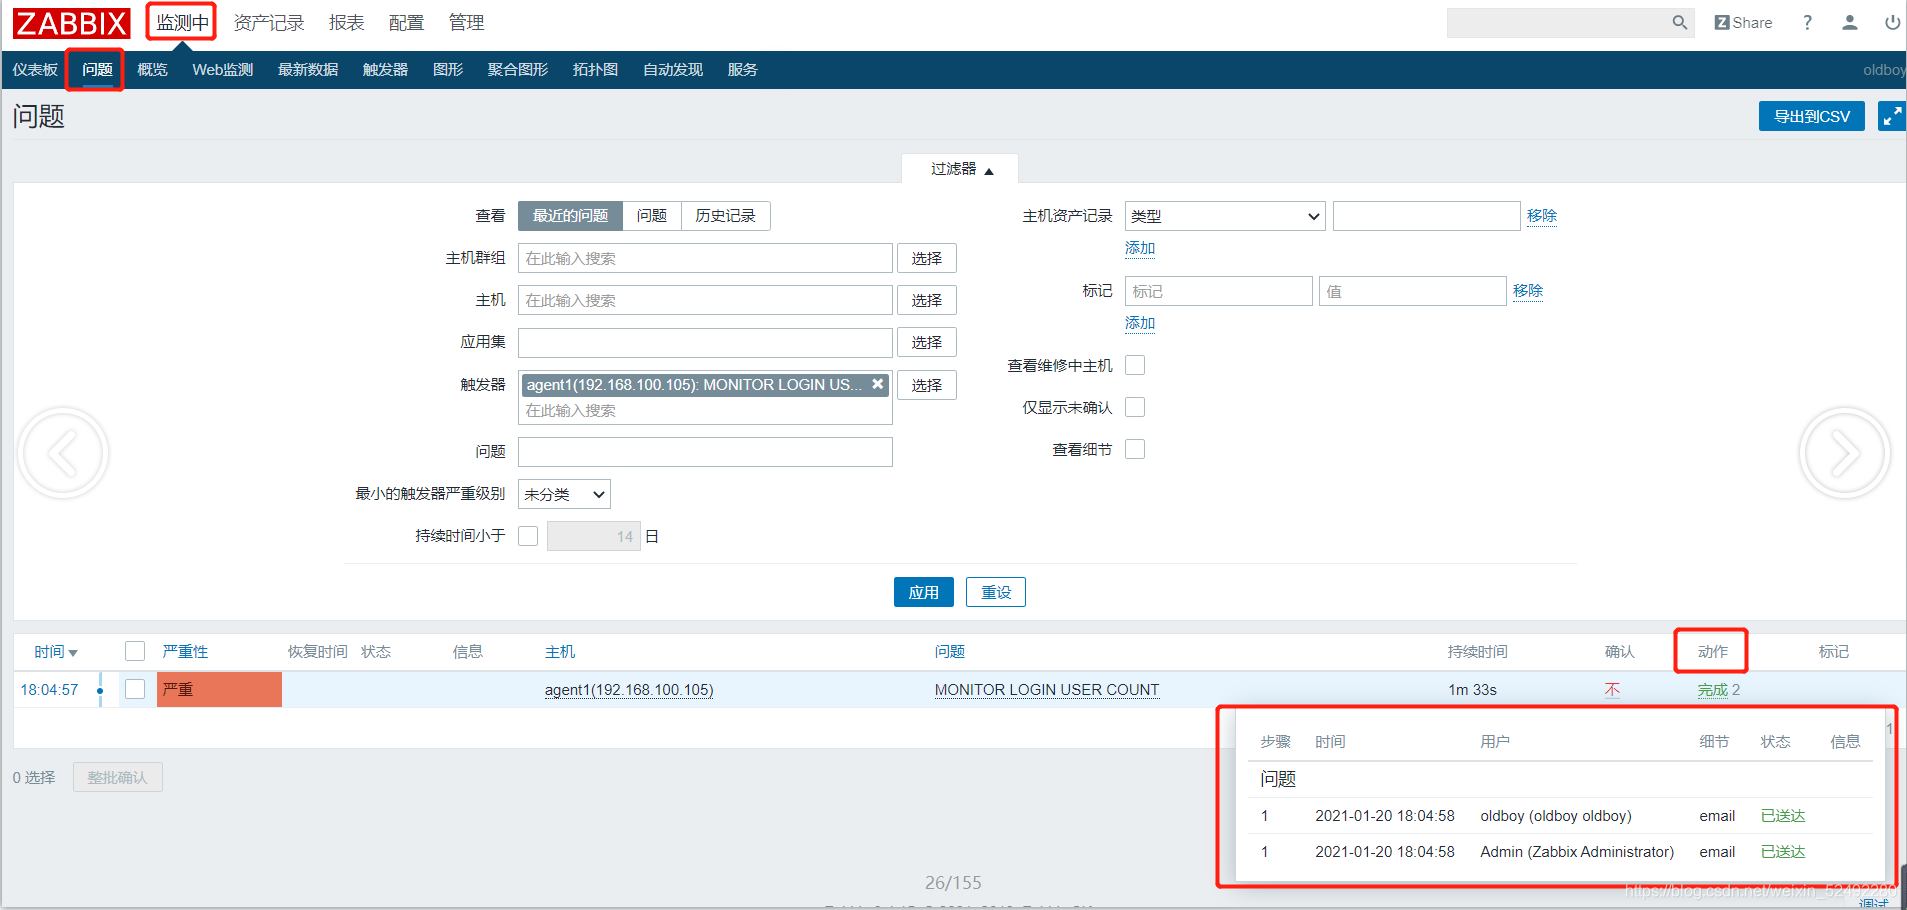This screenshot has width=1907, height=910.
Task: Switch to the 最新数据 submenu
Action: click(308, 69)
